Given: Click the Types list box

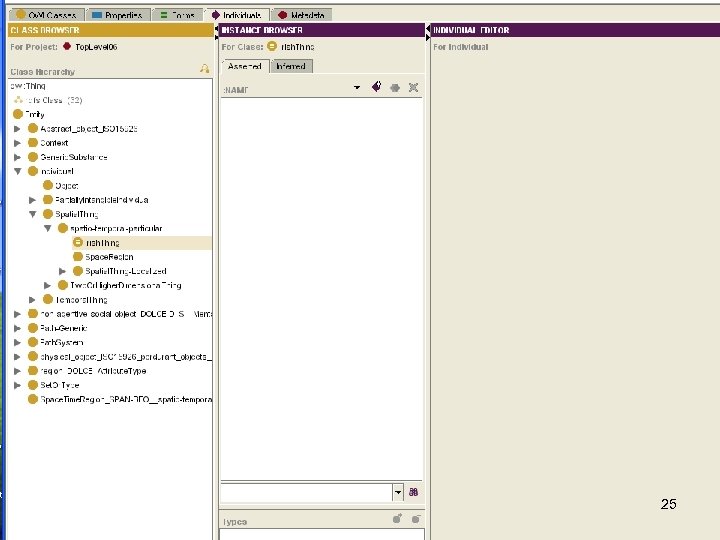Looking at the screenshot, I should (x=322, y=534).
